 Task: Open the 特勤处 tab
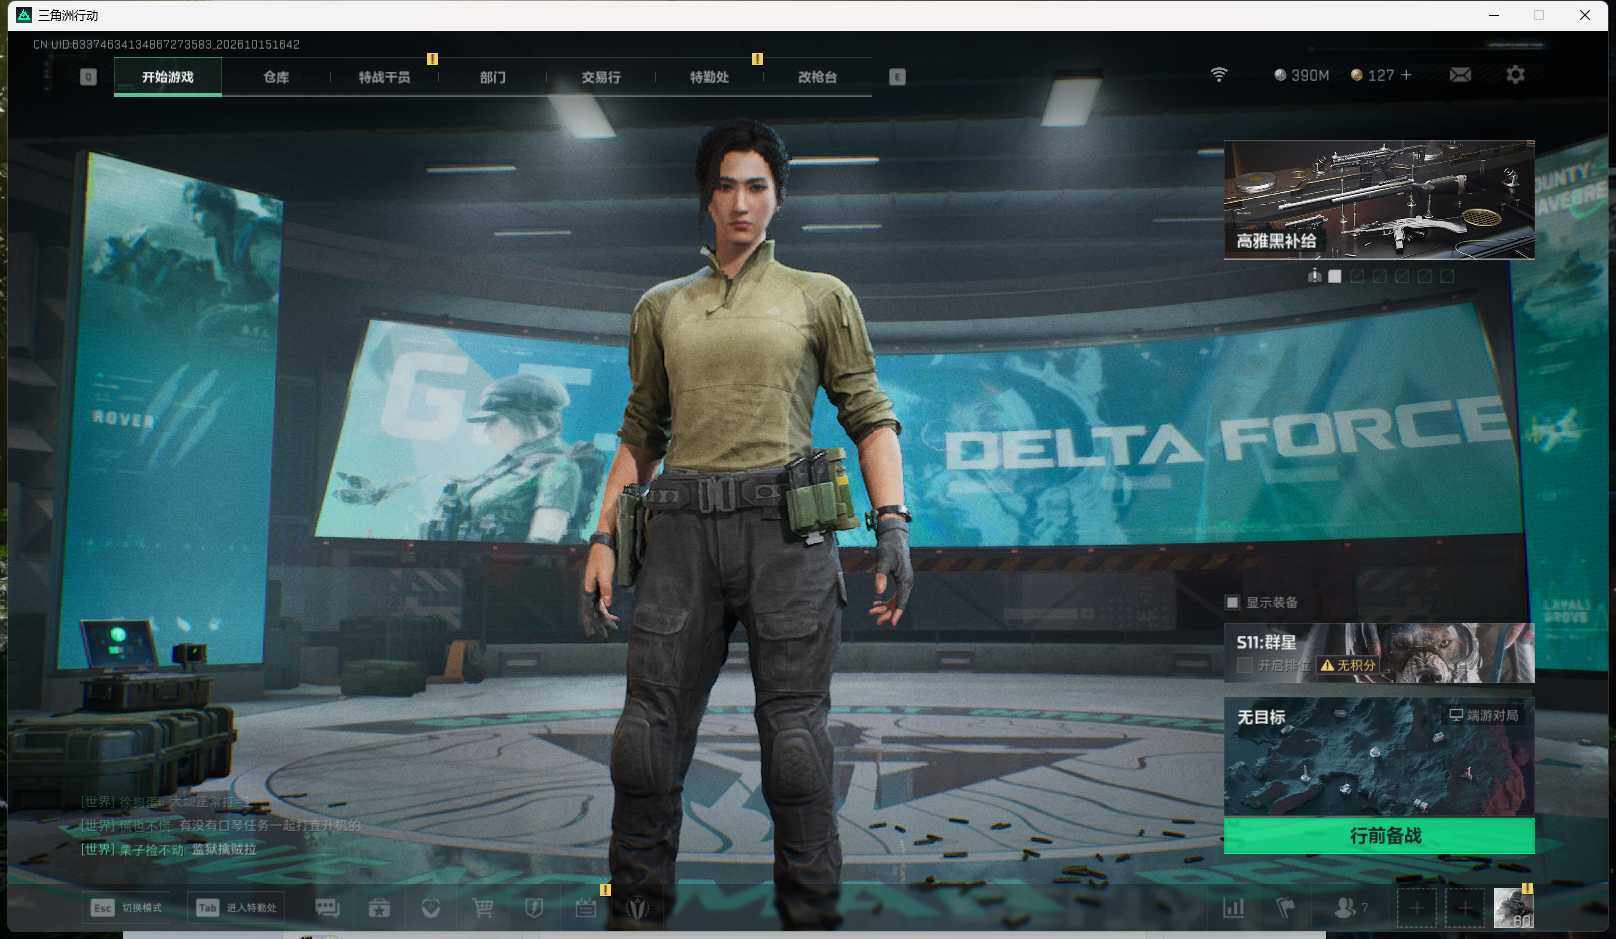click(x=709, y=77)
